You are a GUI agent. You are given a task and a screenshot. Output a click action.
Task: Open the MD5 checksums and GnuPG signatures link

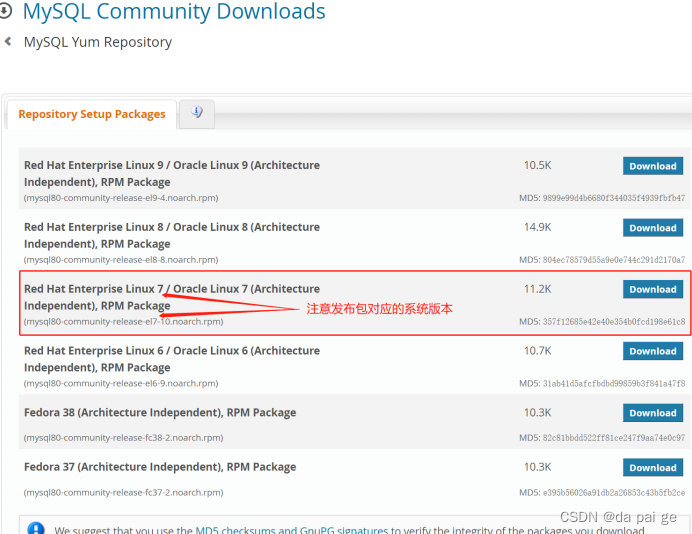[291, 529]
